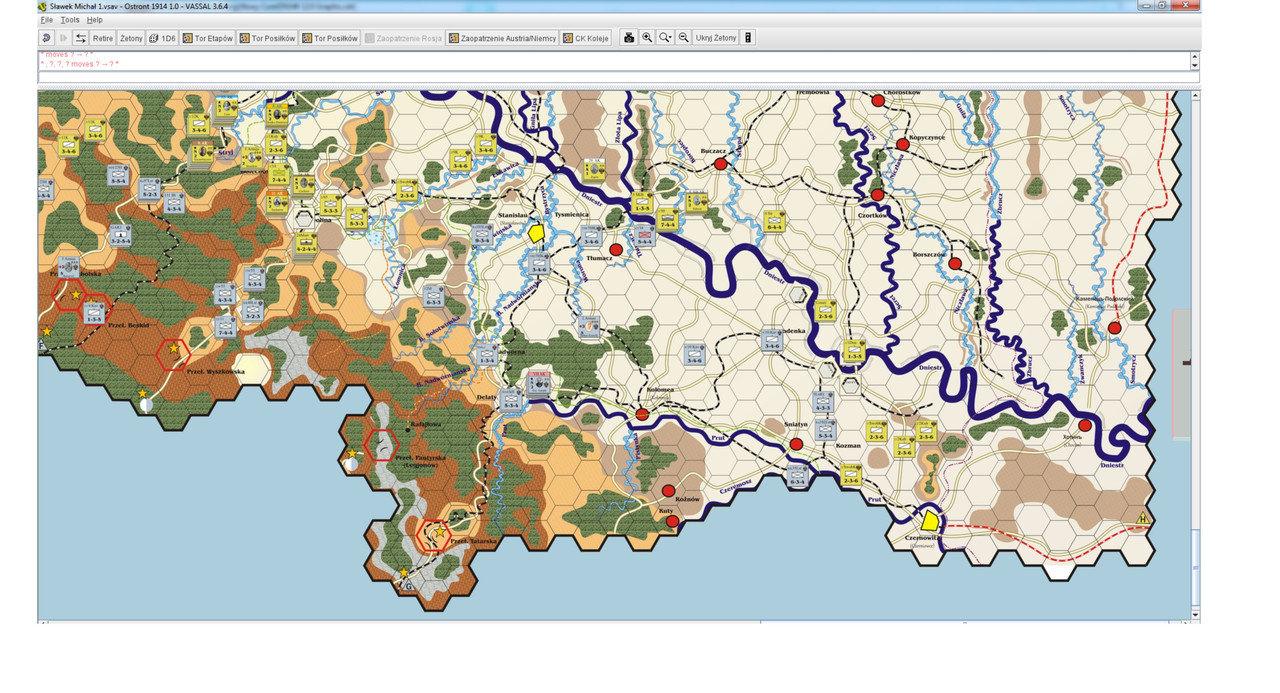Click the red city dot at Borszczów
Image resolution: width=1280 pixels, height=693 pixels.
[x=955, y=264]
